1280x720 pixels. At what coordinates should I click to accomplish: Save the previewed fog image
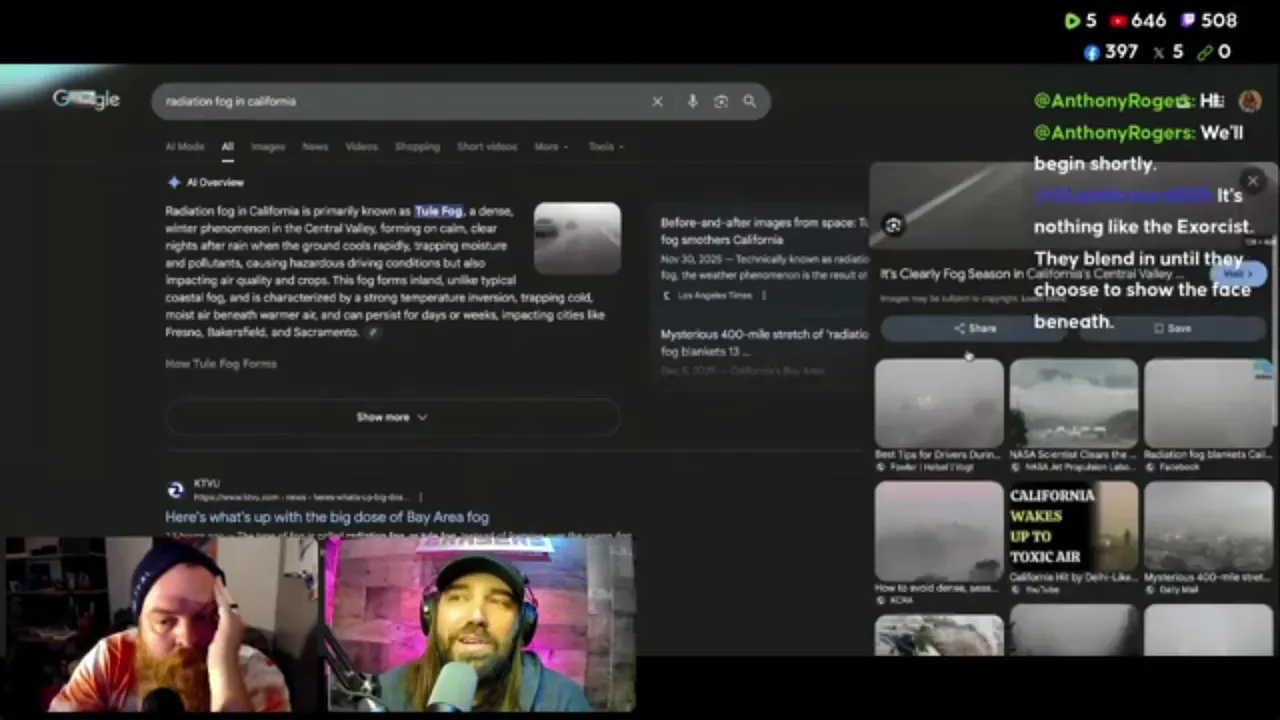point(1171,328)
